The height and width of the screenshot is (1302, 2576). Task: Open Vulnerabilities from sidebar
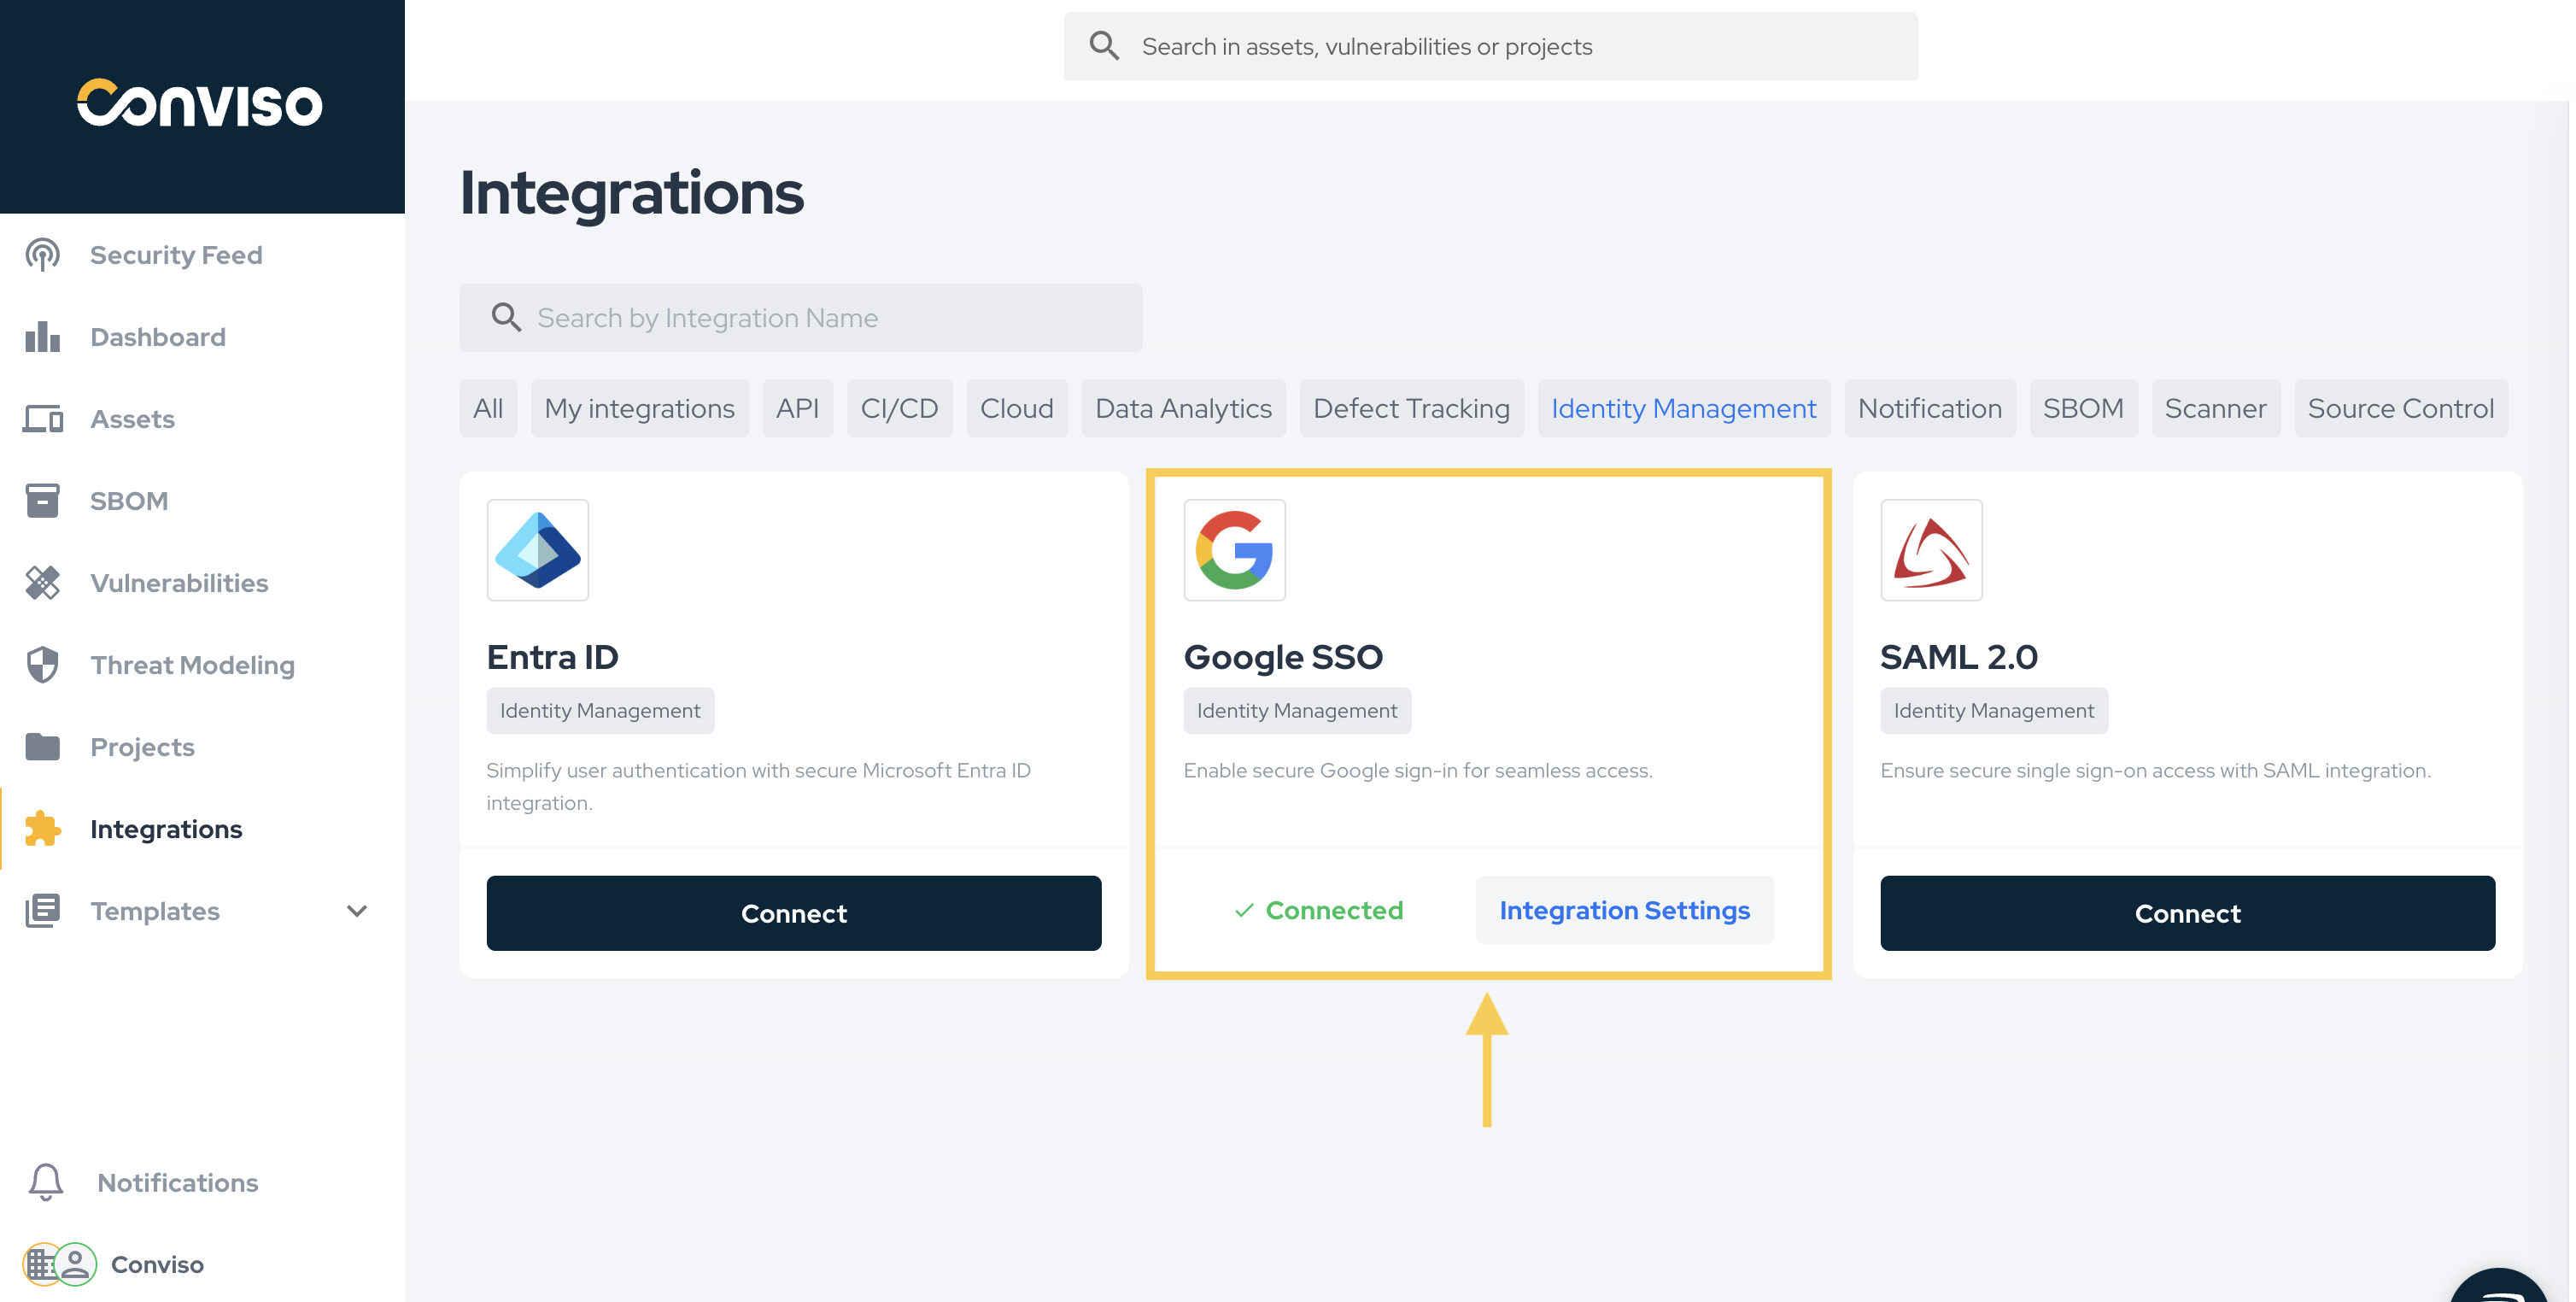coord(179,583)
